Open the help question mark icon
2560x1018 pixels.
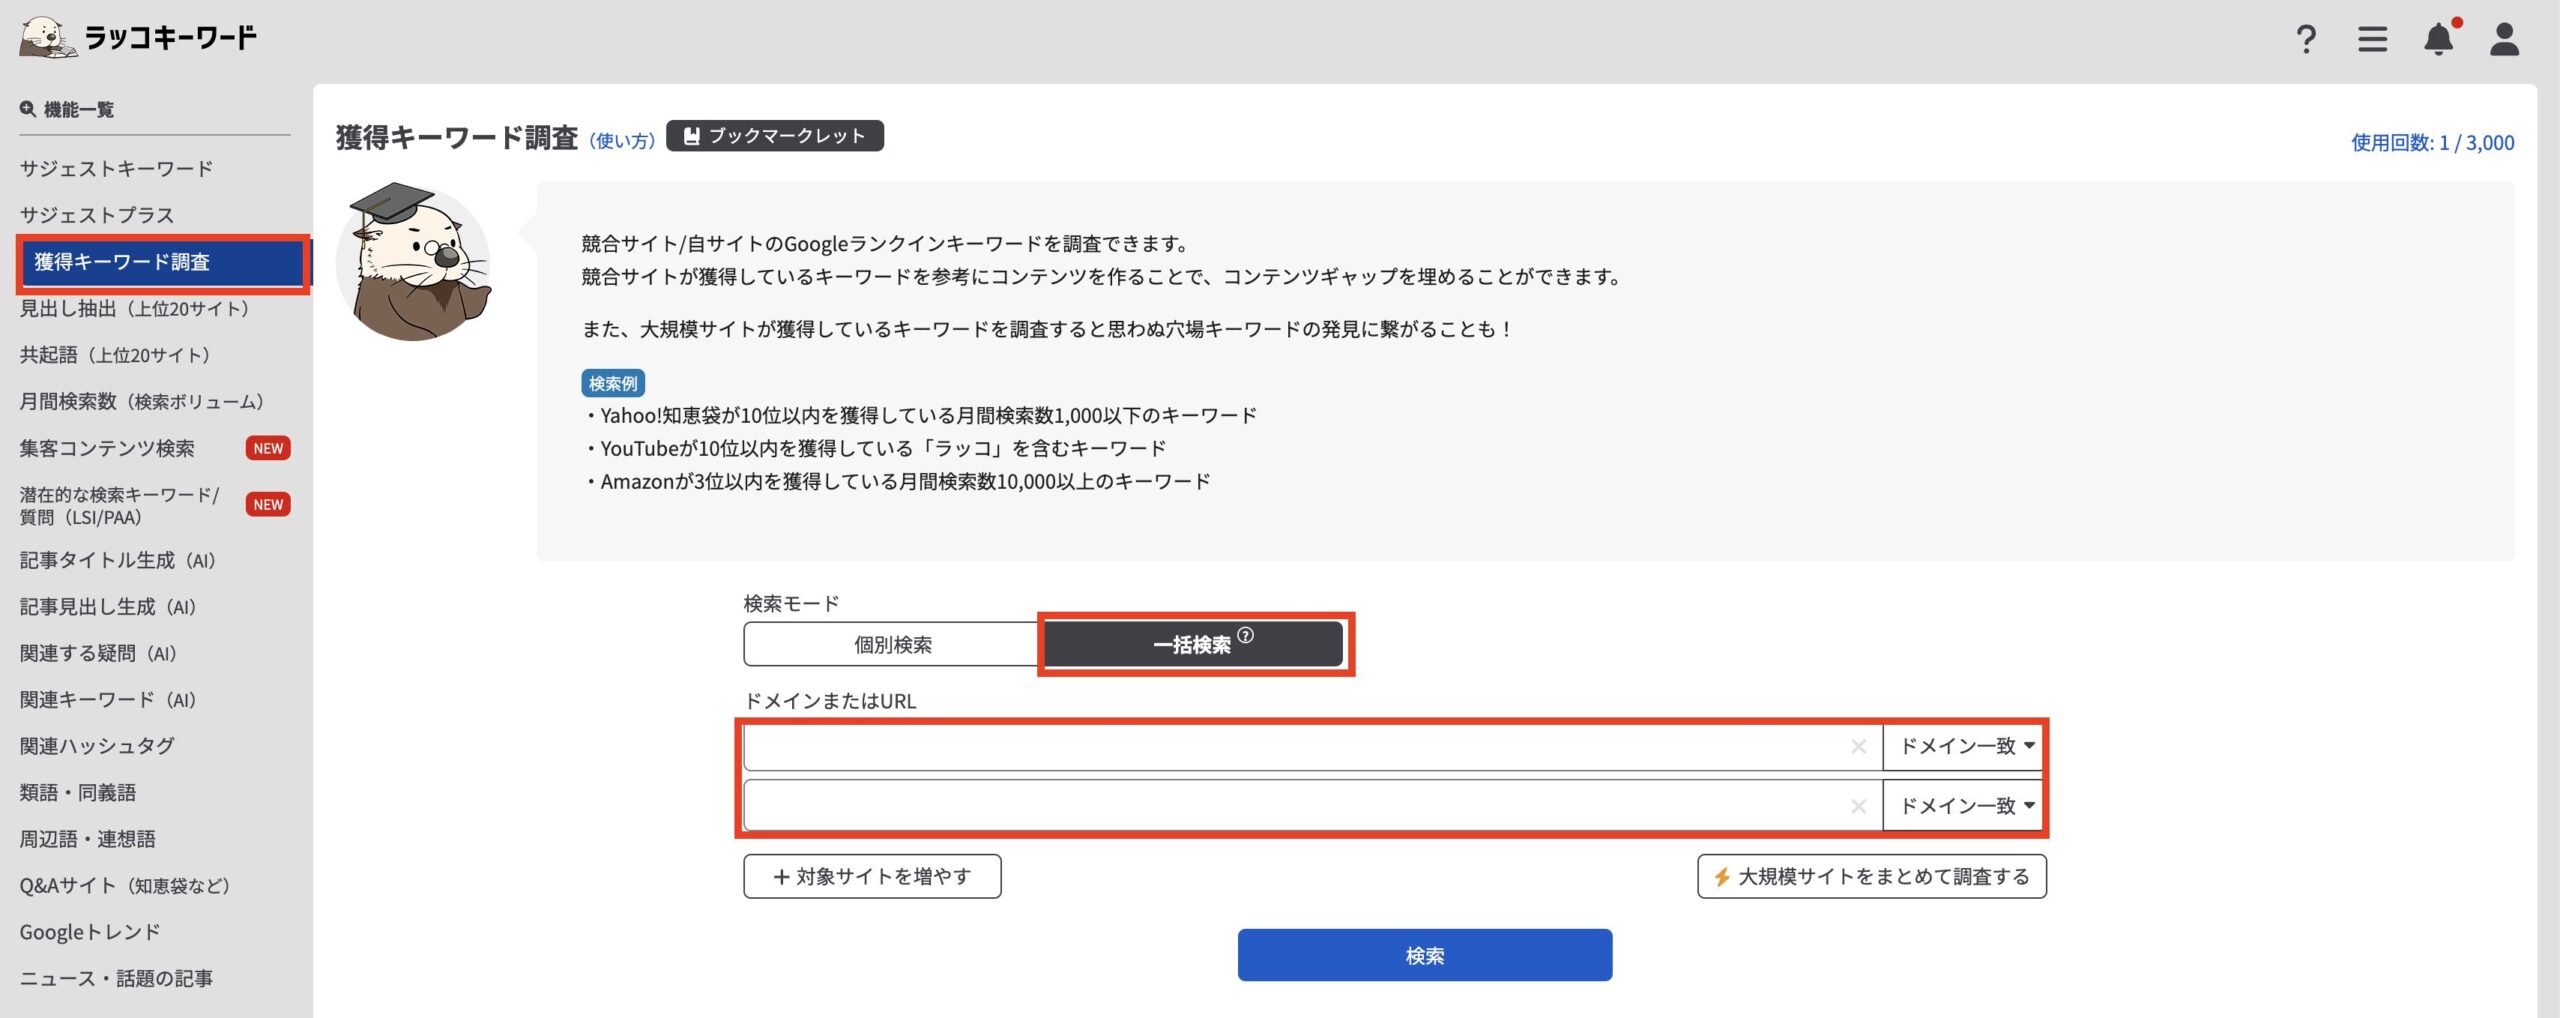pos(2306,39)
